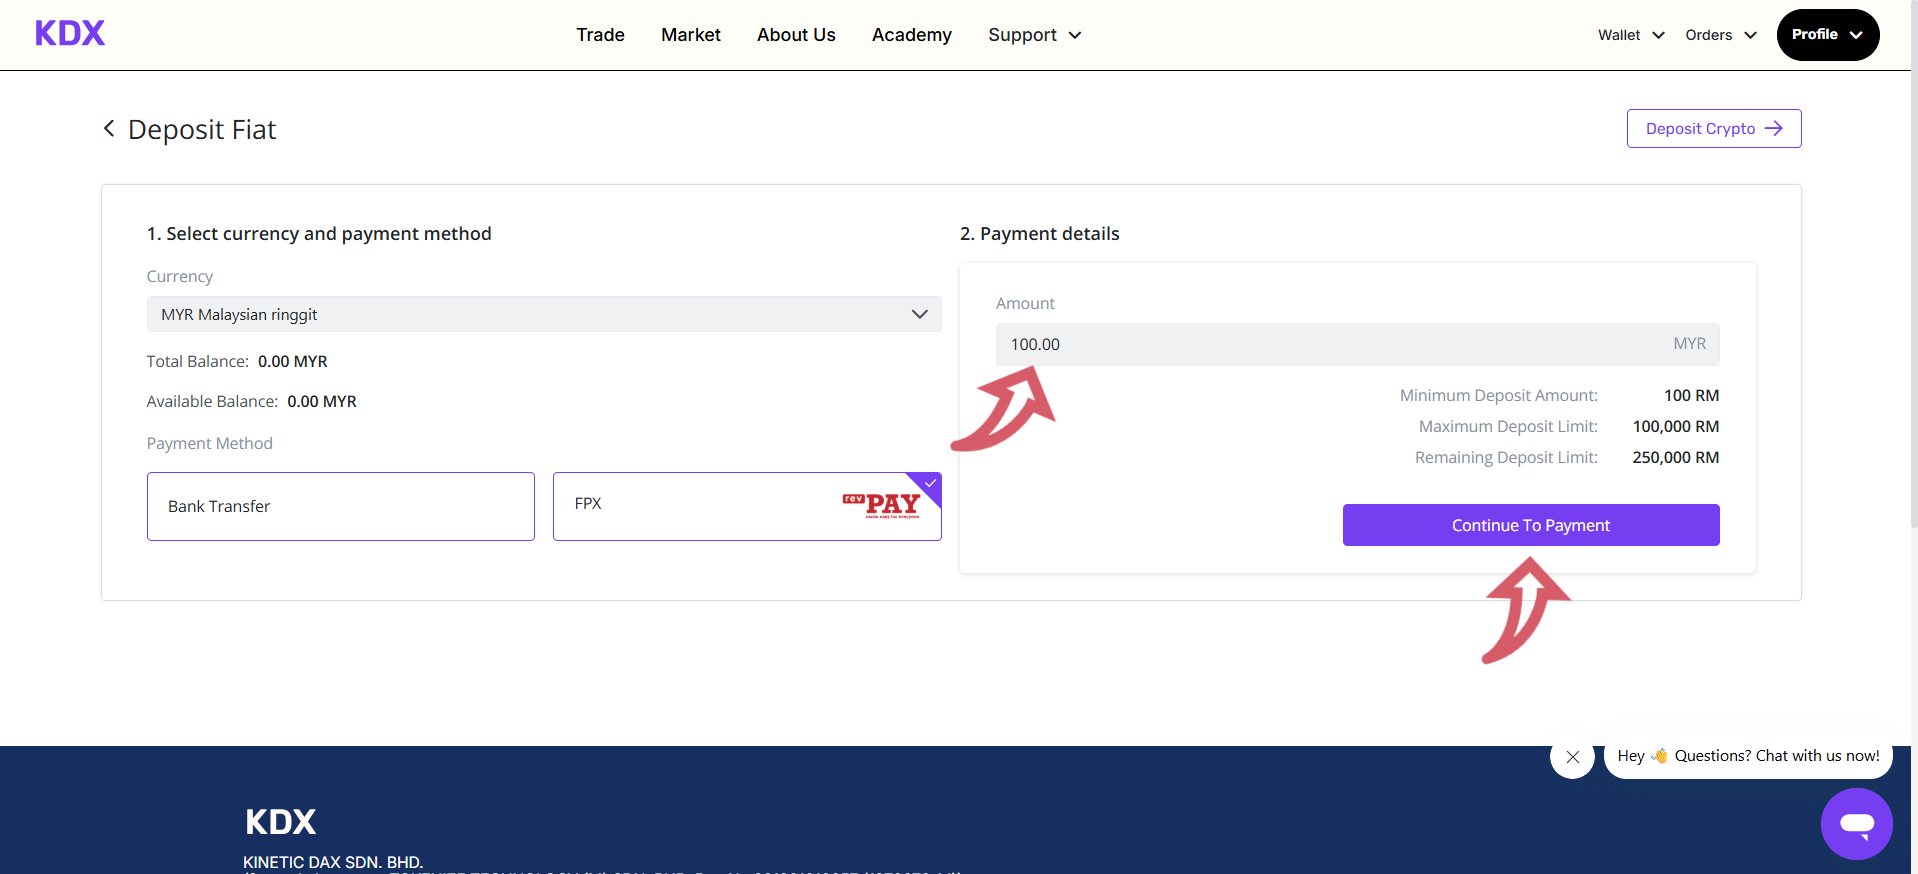
Task: Click the KDX logo in the header
Action: 70,34
